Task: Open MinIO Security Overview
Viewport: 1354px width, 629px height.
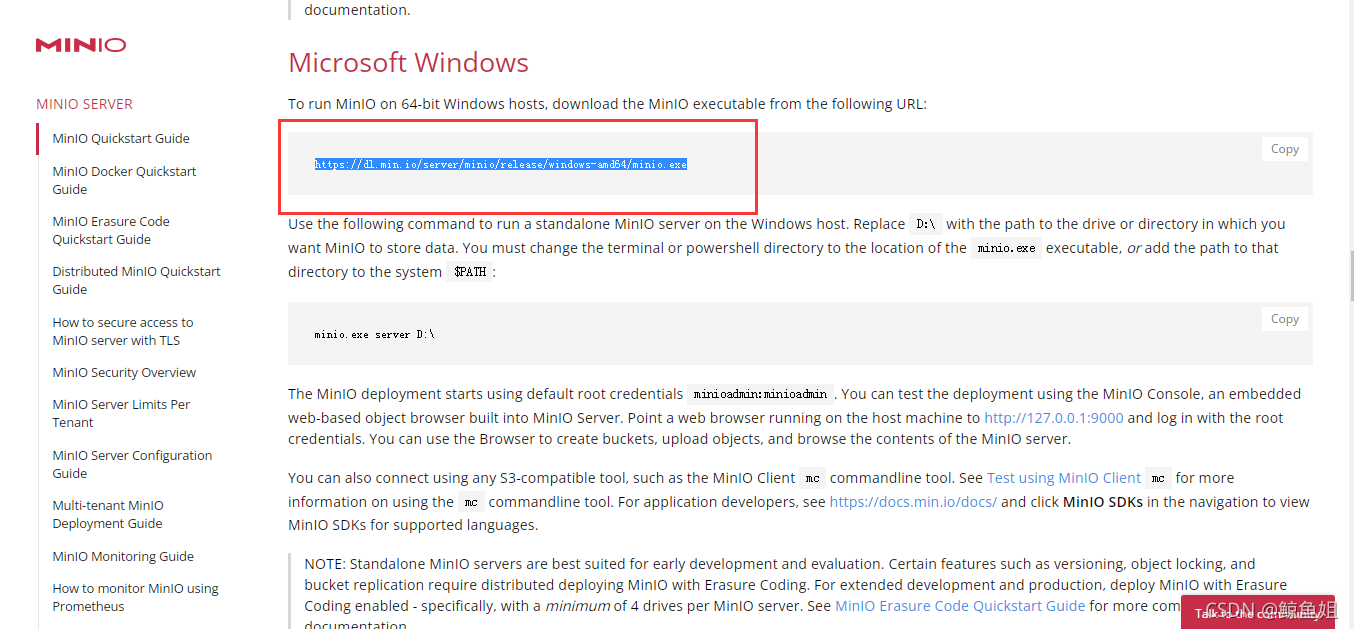Action: click(x=124, y=372)
